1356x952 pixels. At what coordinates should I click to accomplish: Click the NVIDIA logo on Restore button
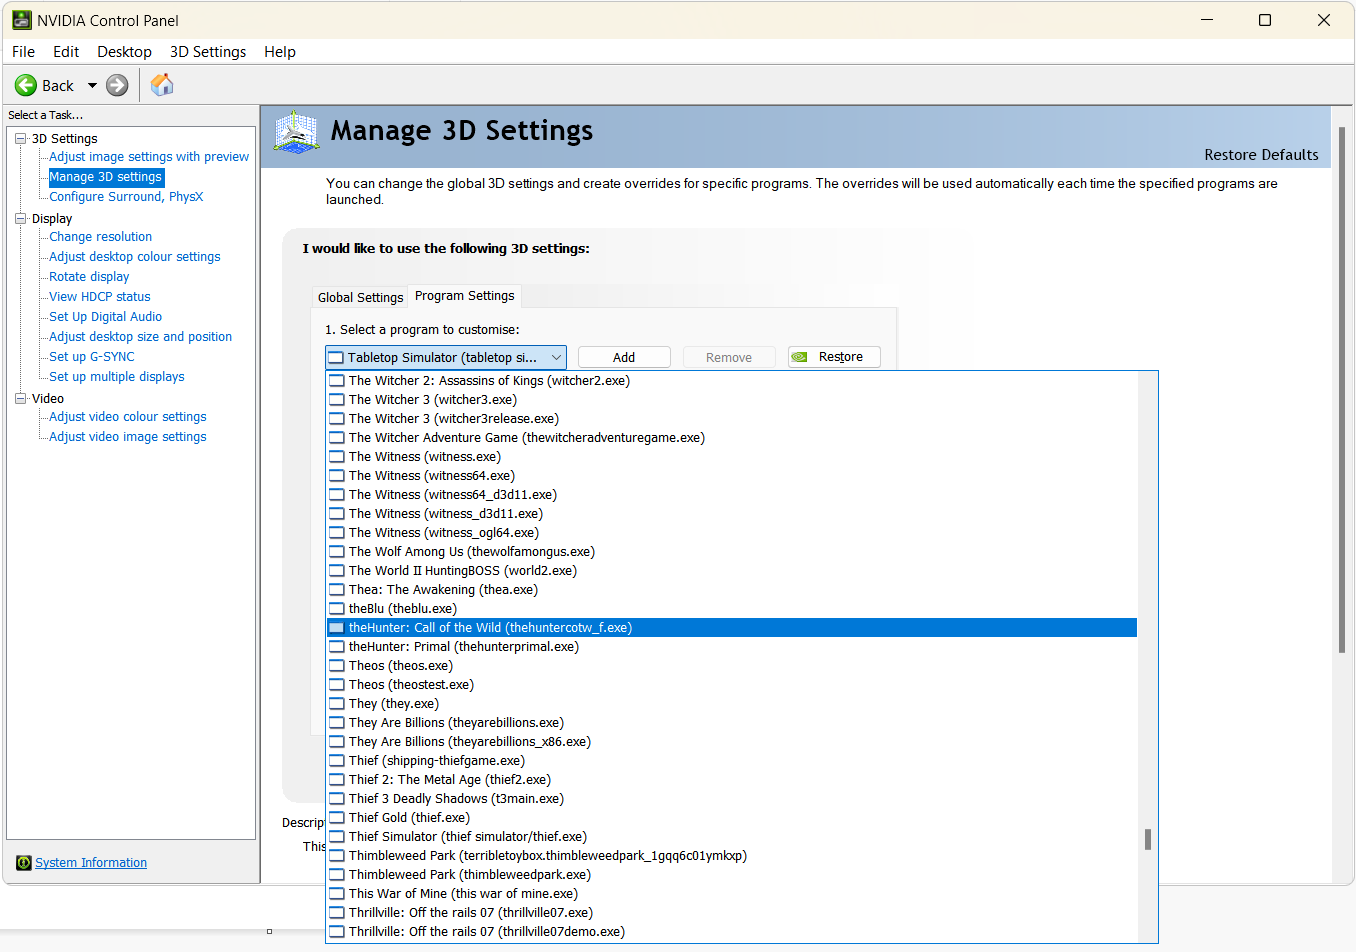tap(800, 357)
